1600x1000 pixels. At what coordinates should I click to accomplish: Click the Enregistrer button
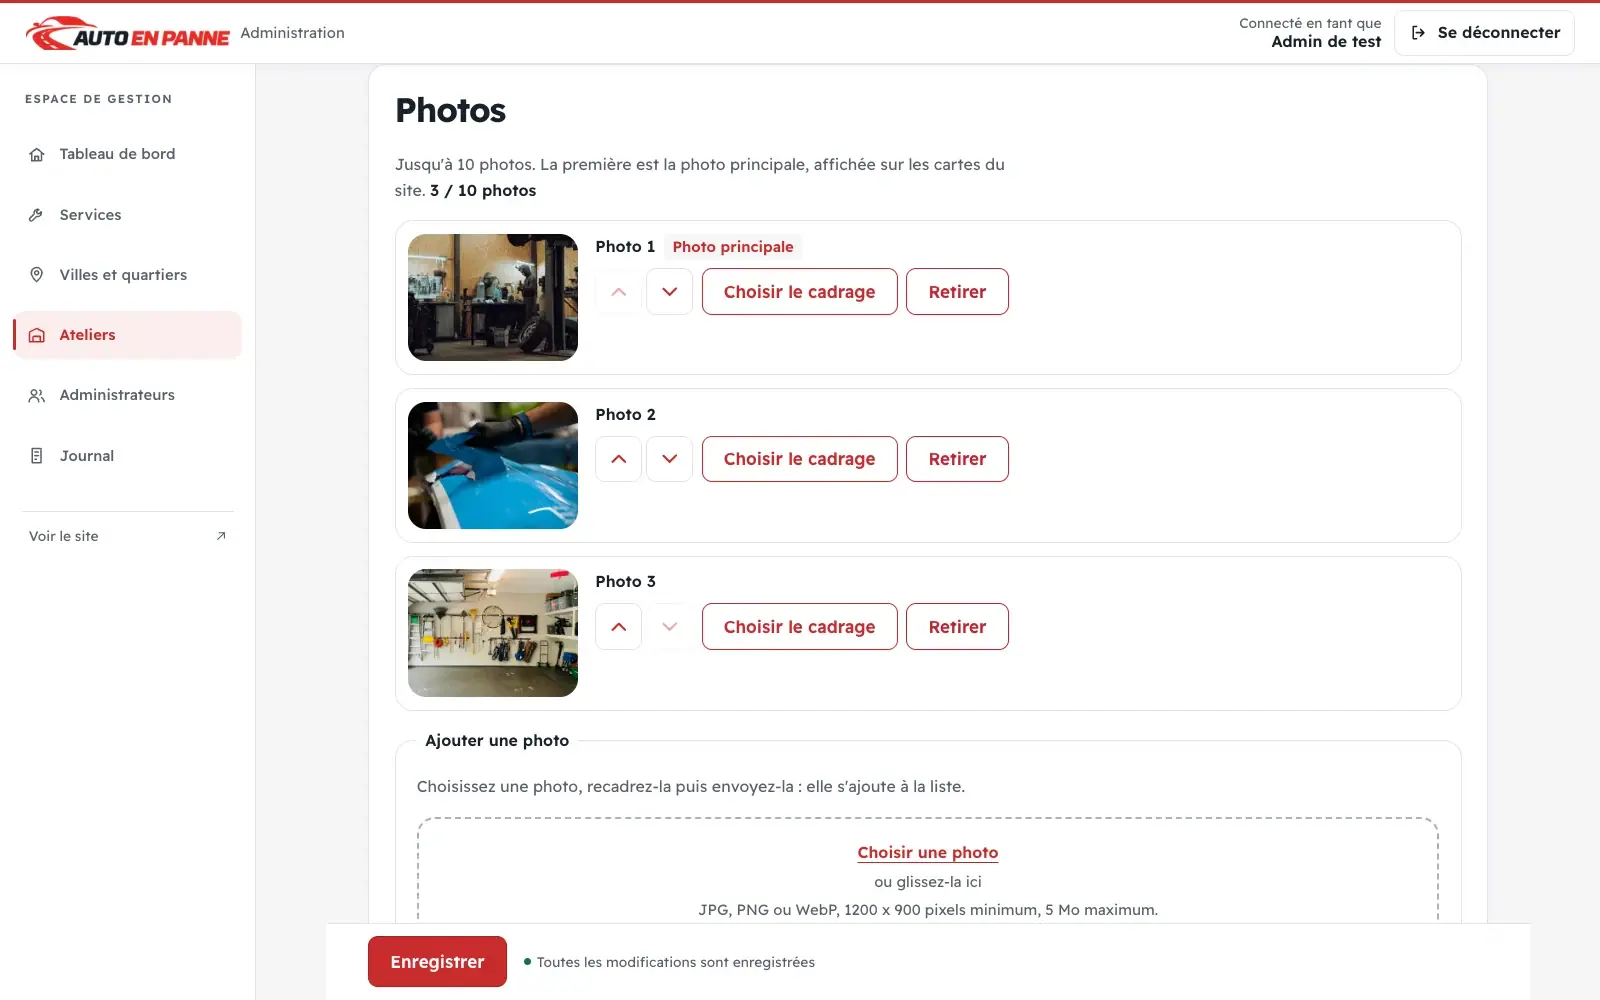[437, 962]
